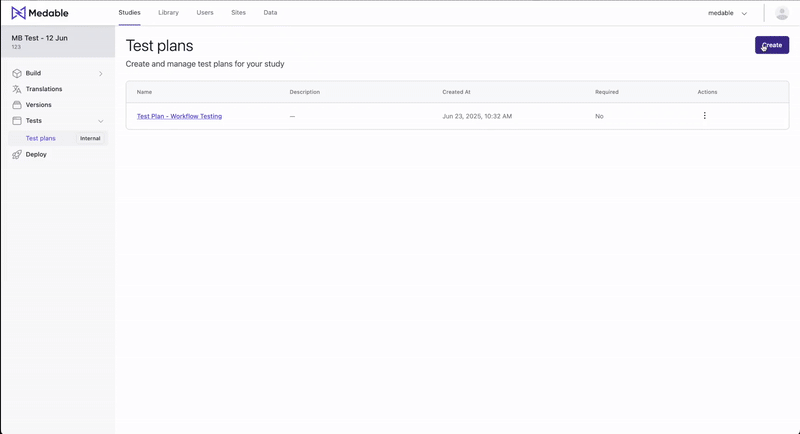
Task: Click the Medable logo
Action: coord(40,13)
